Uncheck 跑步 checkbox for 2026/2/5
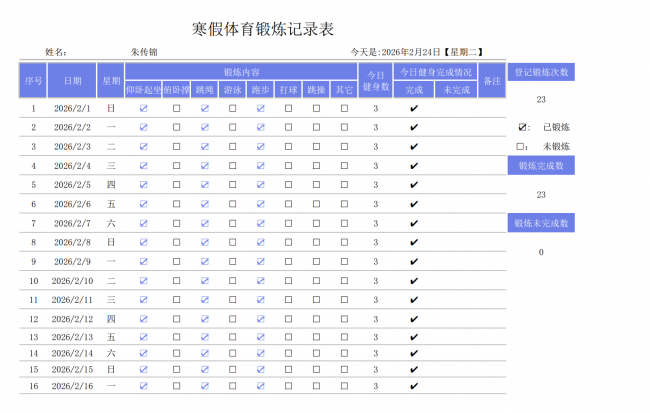 click(x=260, y=184)
